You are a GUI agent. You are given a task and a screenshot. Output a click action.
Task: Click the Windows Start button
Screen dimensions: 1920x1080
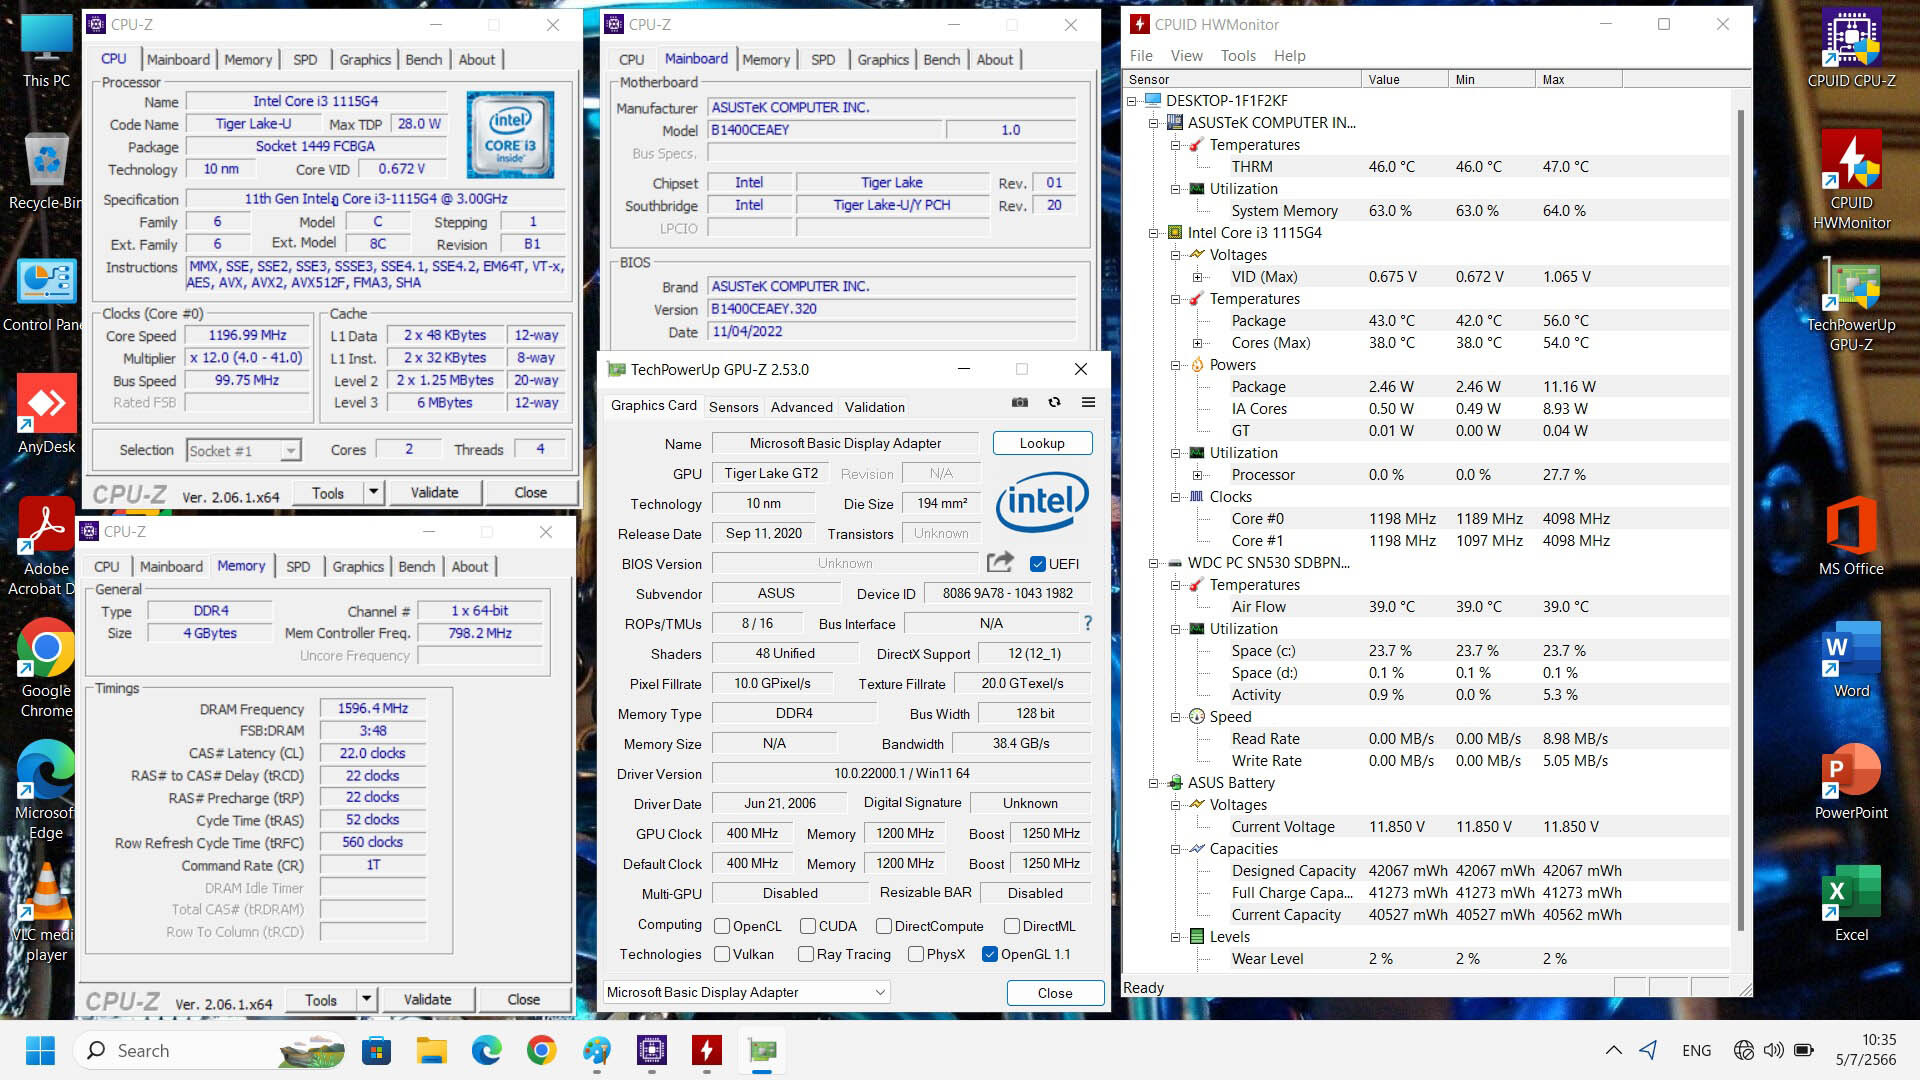[x=40, y=1050]
